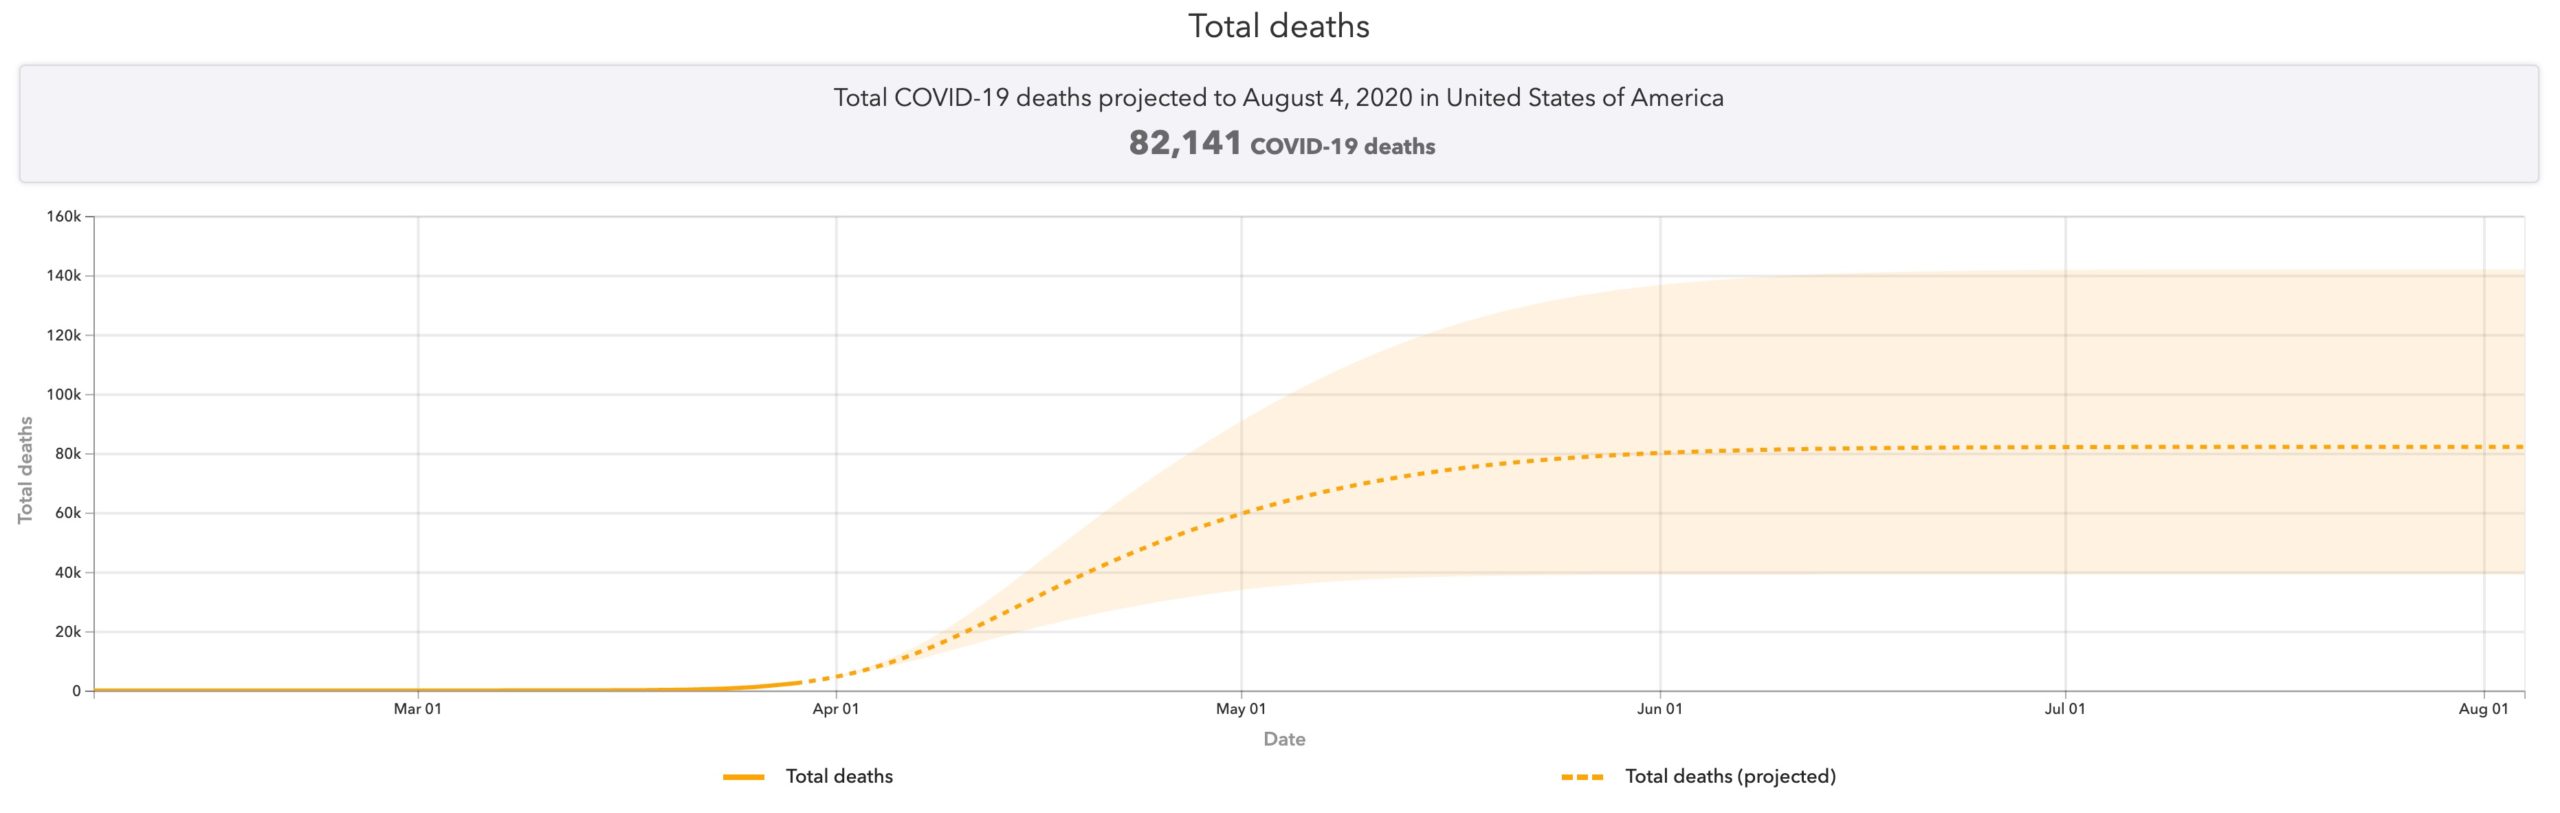Click the Mar 01 date axis label
Image resolution: width=2560 pixels, height=813 pixels.
tap(417, 709)
